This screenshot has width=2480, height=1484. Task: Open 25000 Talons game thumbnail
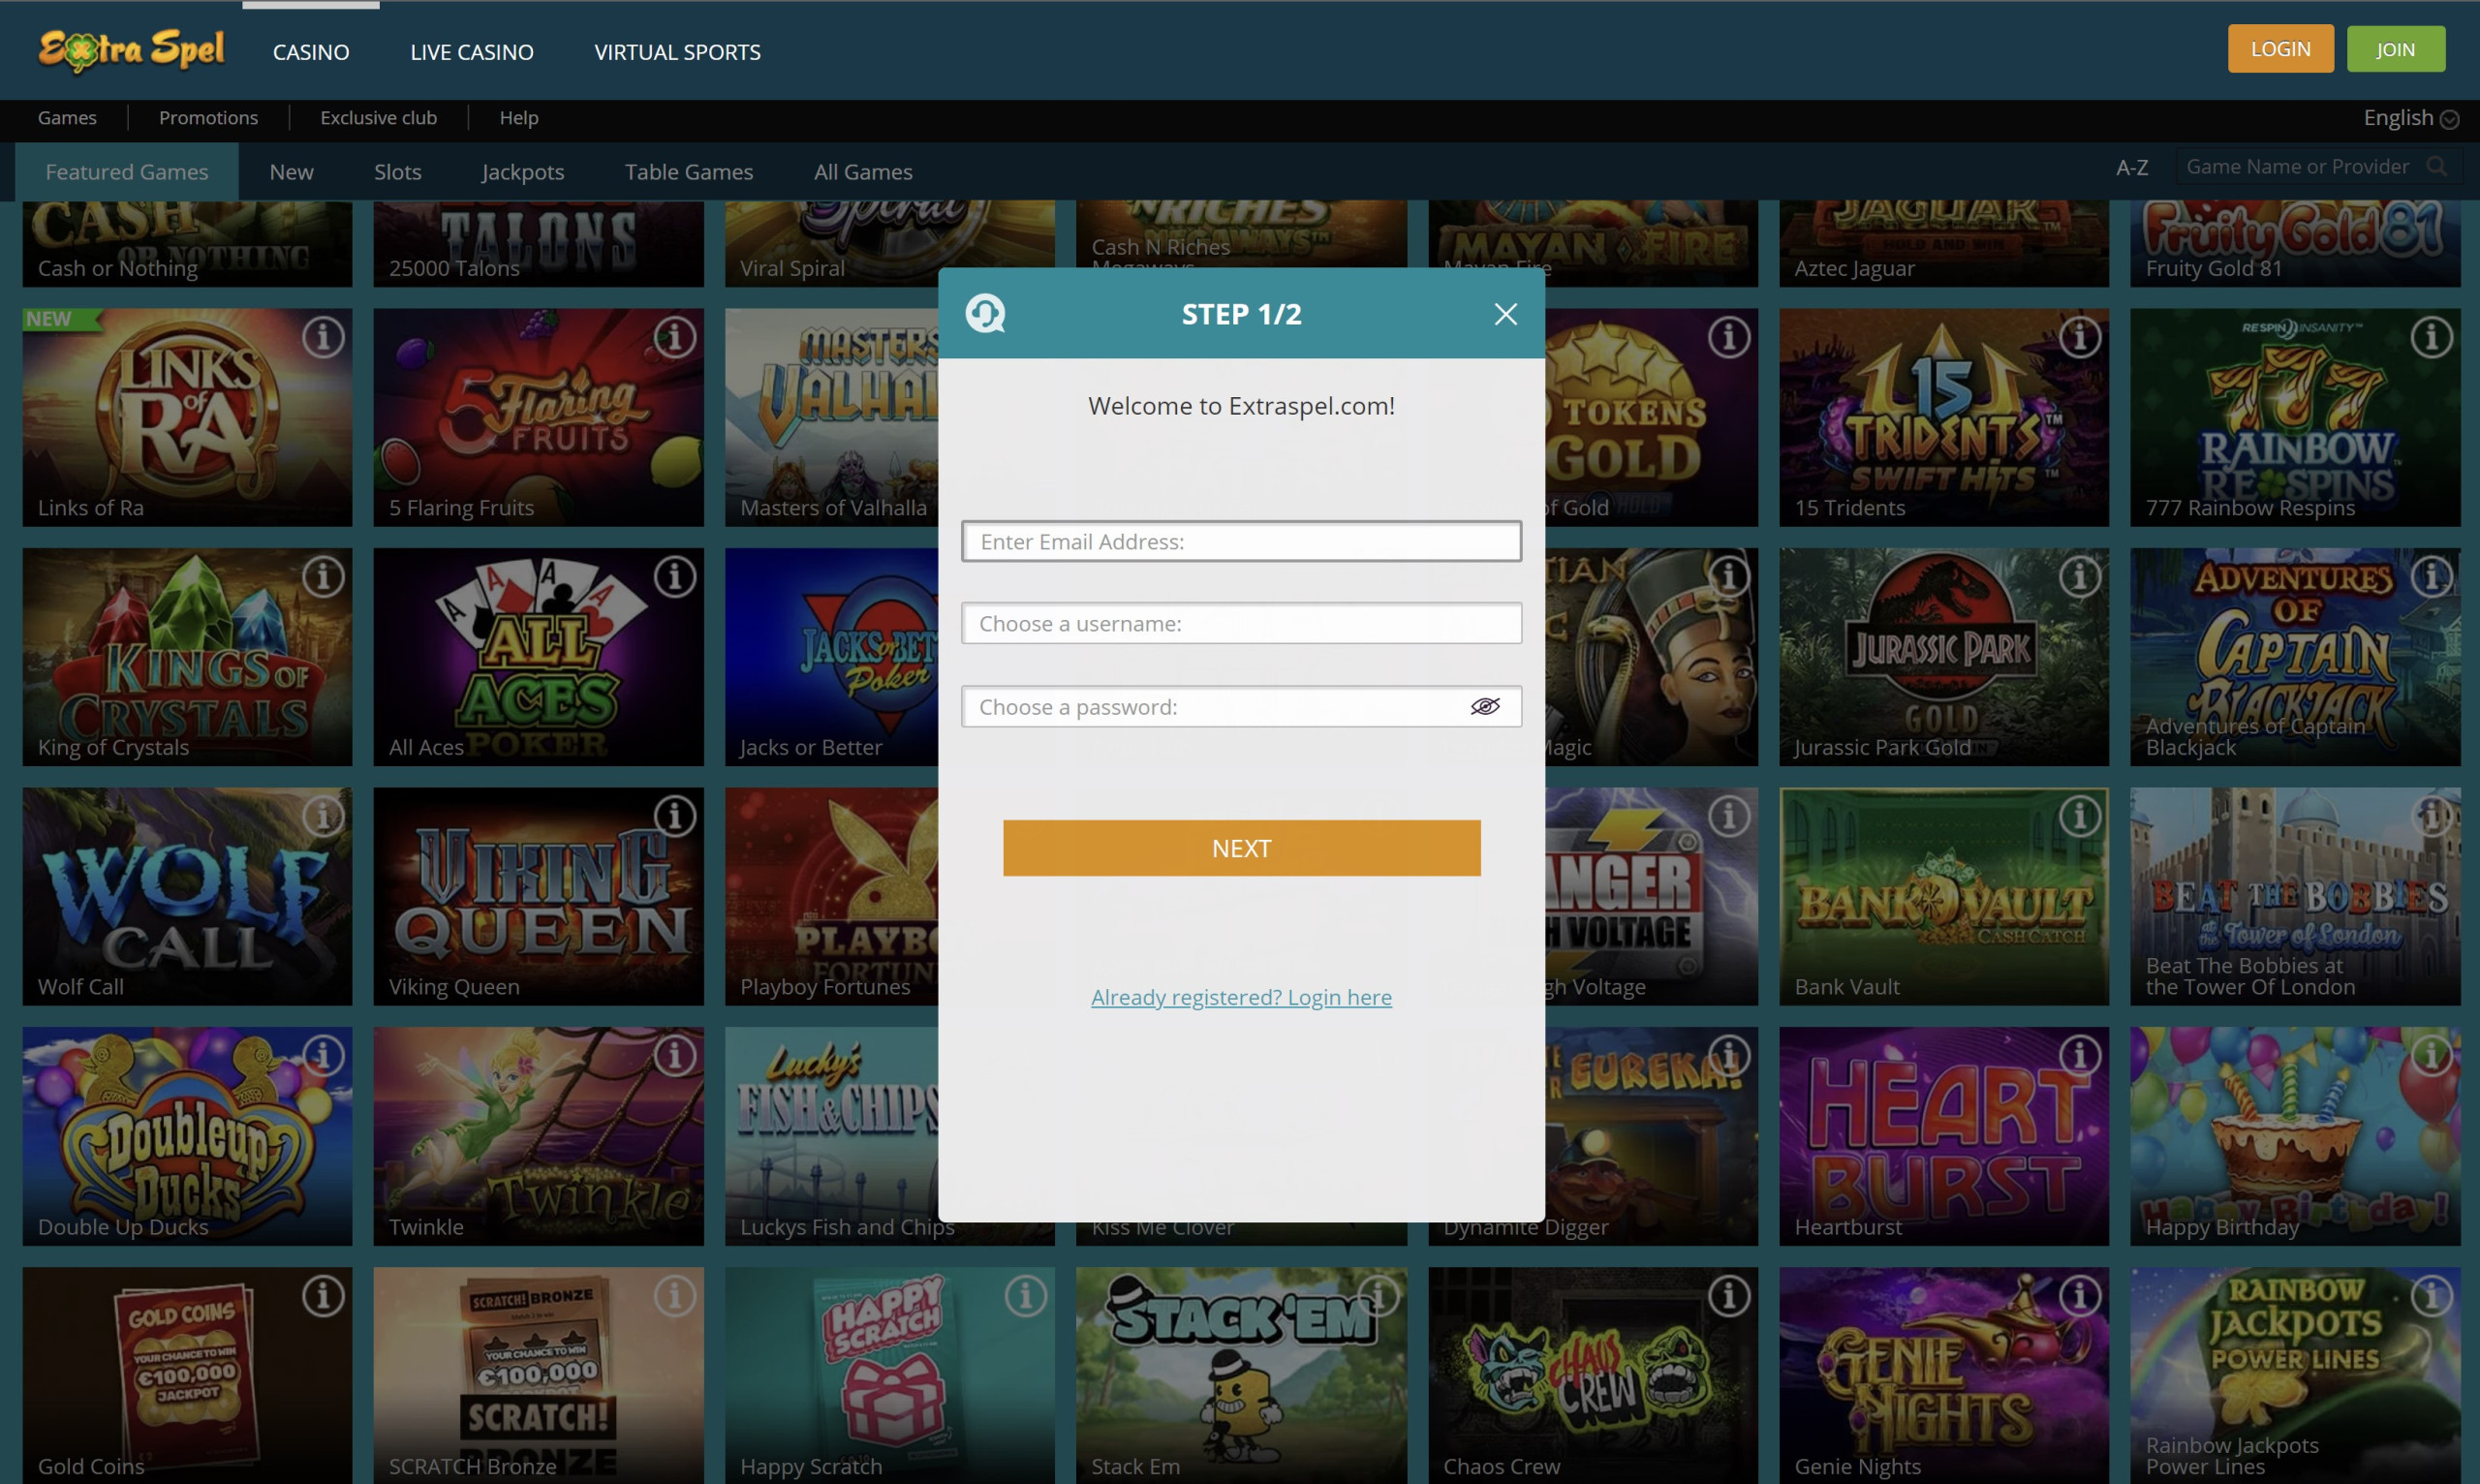[x=539, y=244]
